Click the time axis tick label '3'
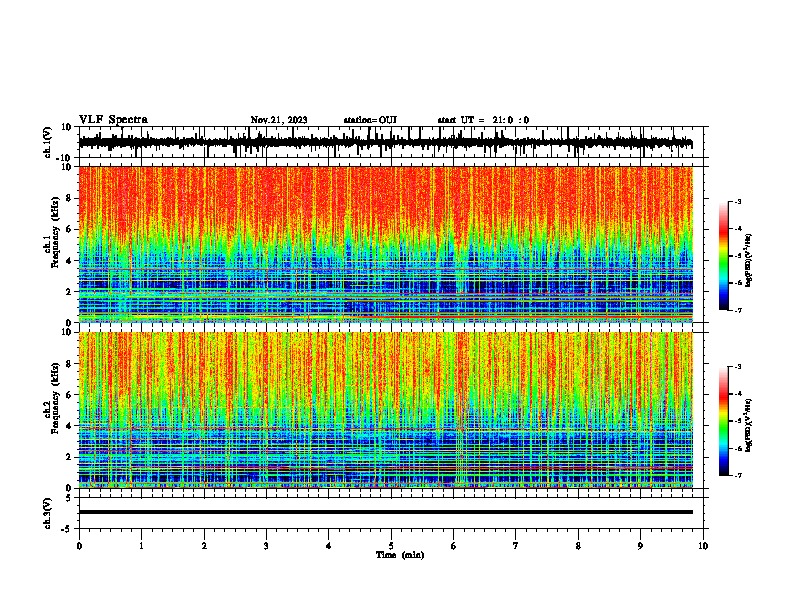The height and width of the screenshot is (612, 792). click(x=266, y=546)
